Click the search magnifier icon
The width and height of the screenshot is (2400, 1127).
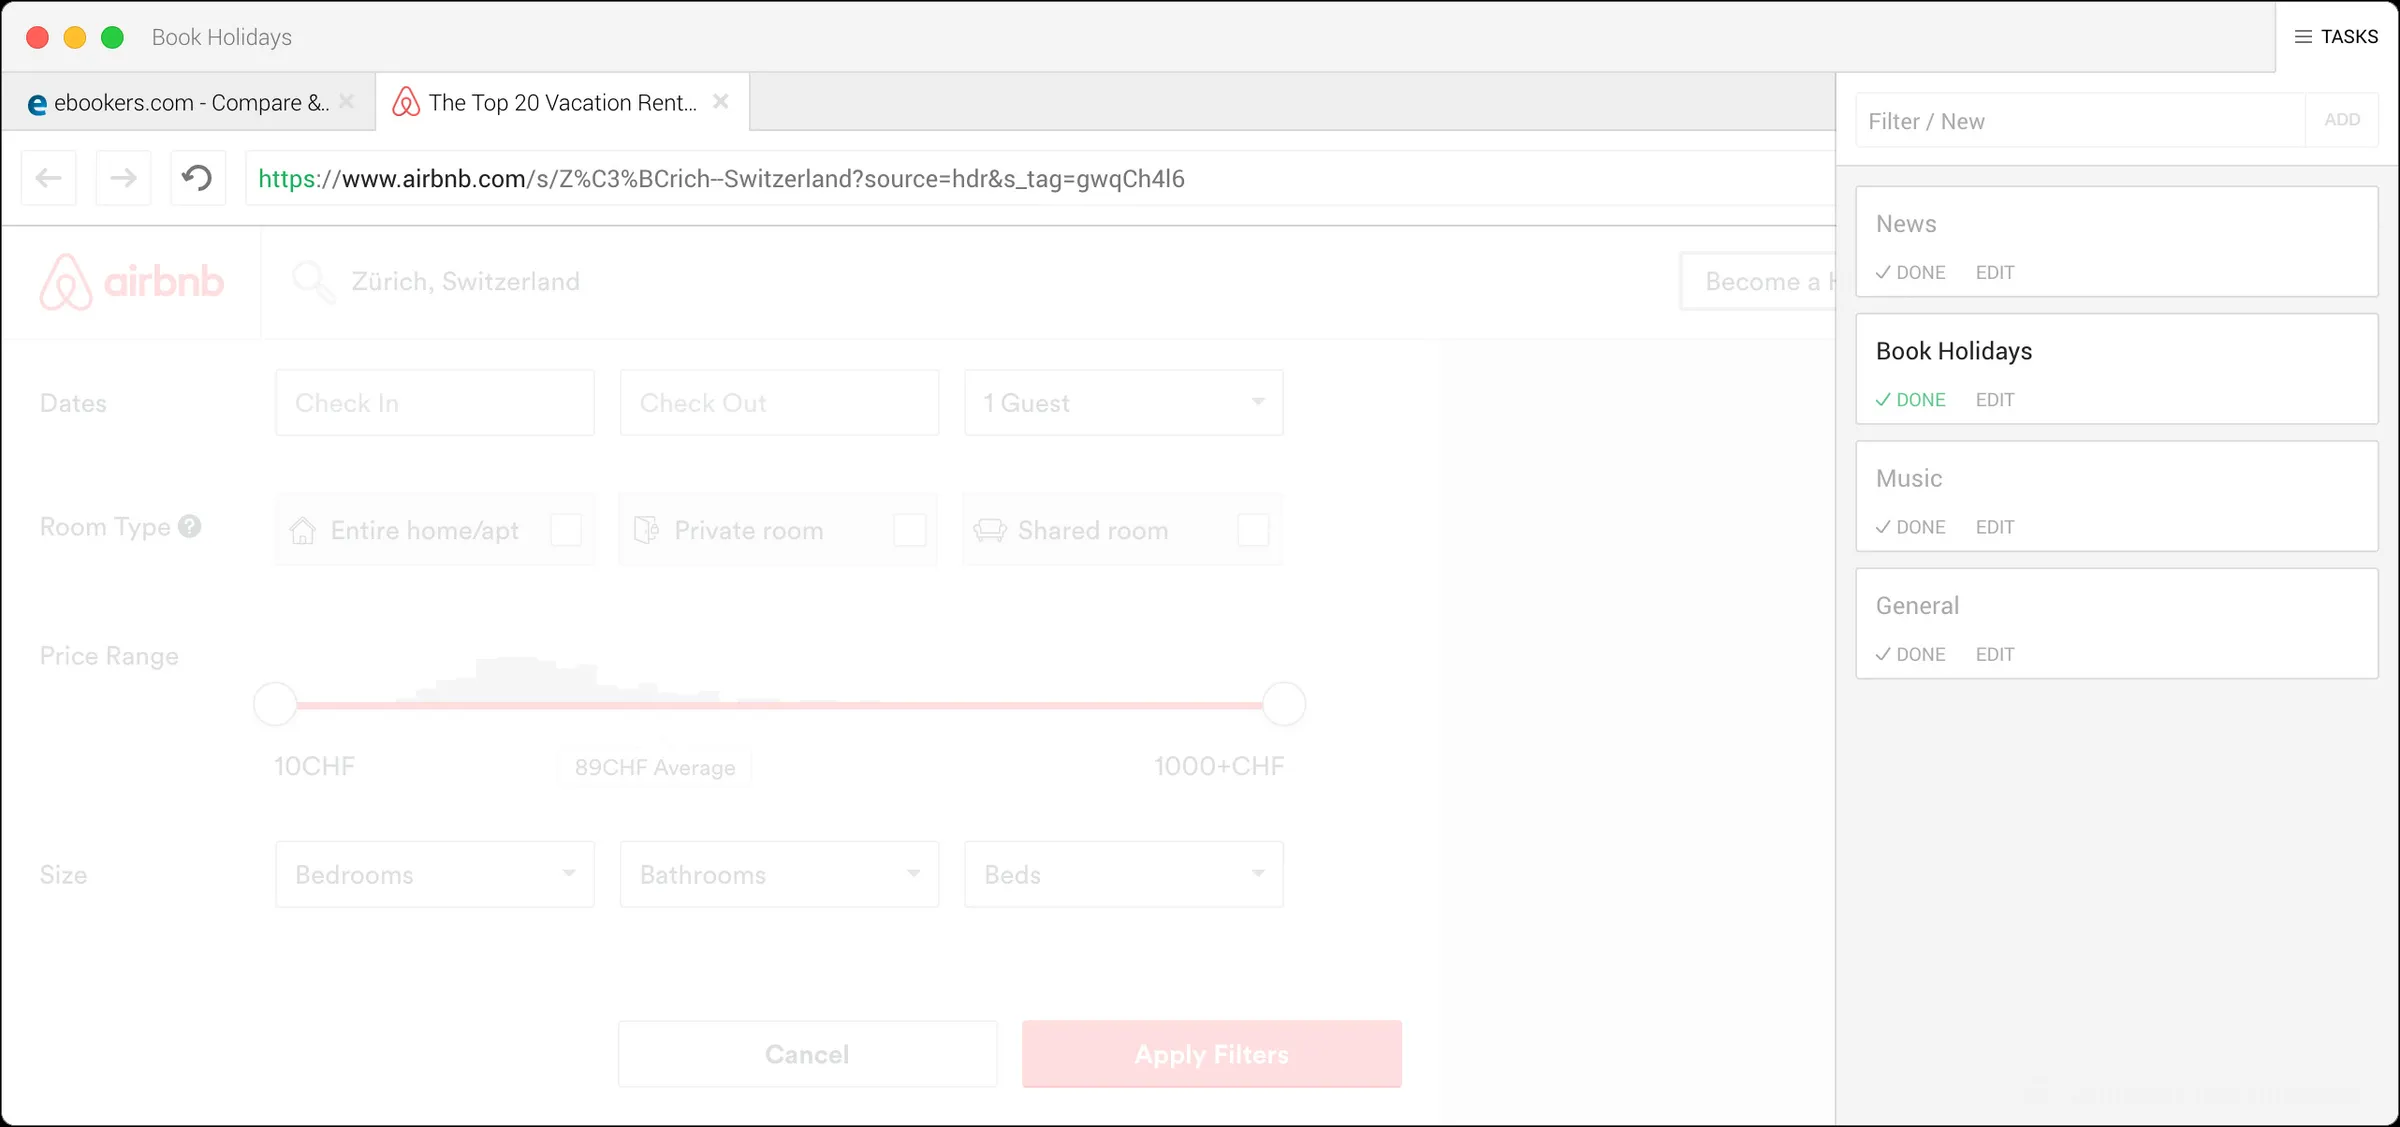point(312,281)
